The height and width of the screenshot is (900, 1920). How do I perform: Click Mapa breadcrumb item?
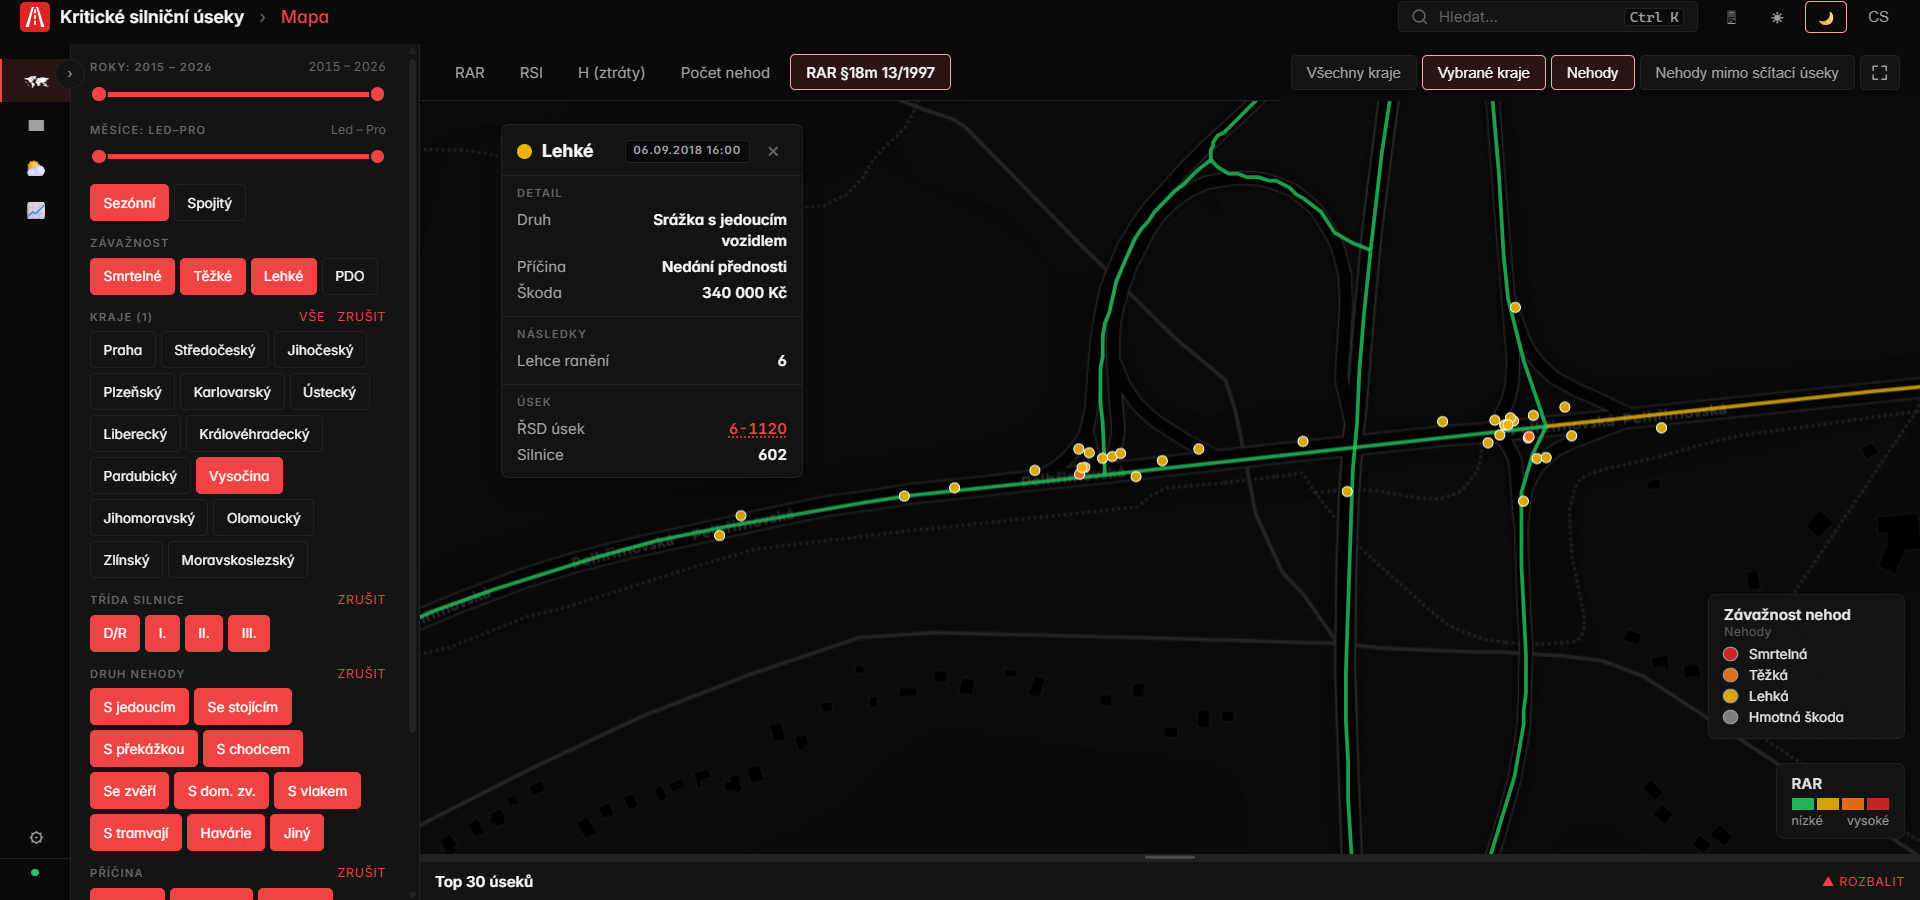(x=305, y=17)
